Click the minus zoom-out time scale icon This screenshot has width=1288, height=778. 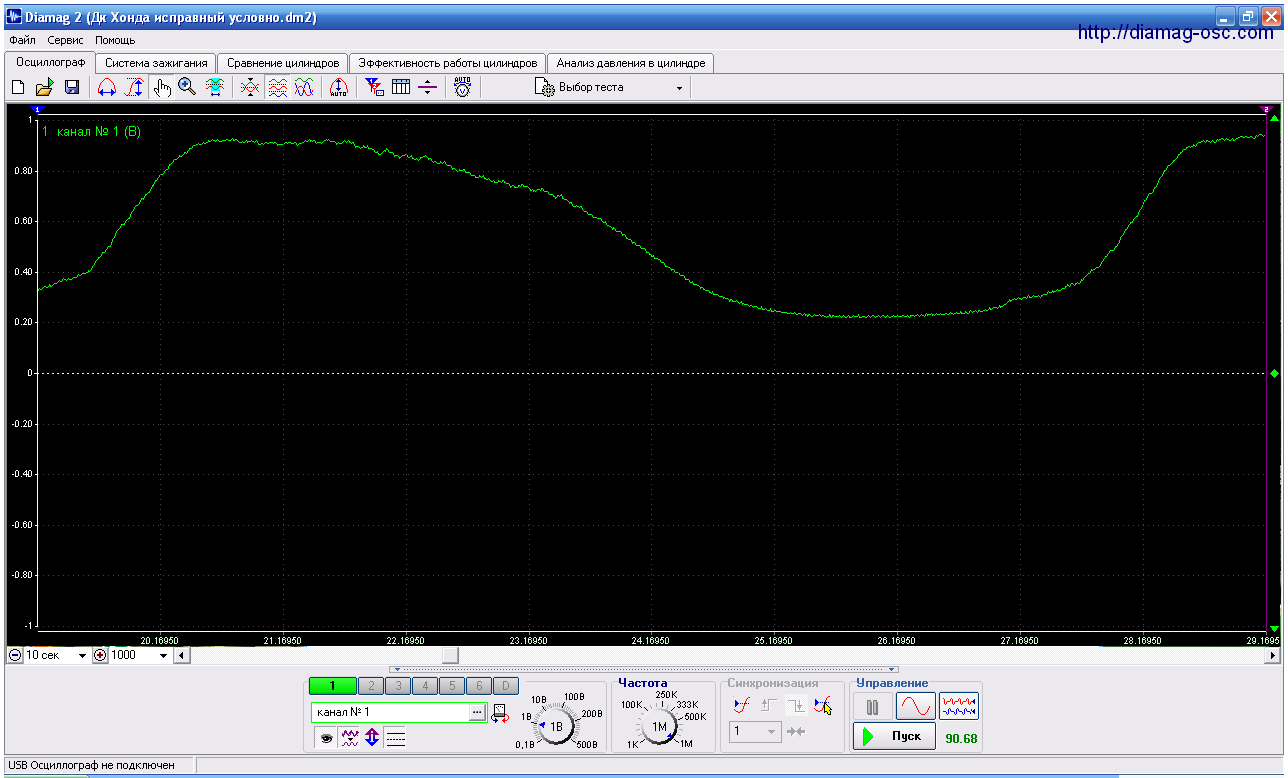click(15, 655)
